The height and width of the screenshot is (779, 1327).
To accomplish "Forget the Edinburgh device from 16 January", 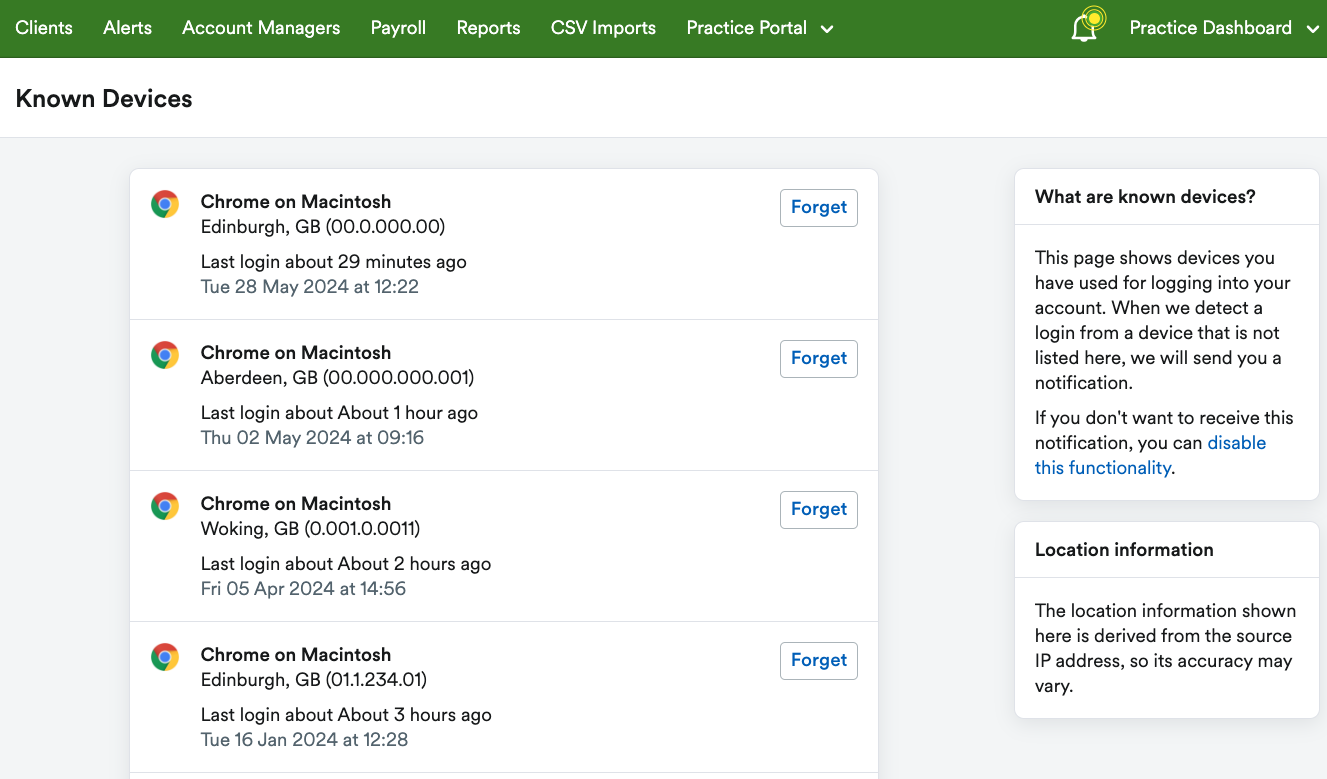I will pos(818,660).
